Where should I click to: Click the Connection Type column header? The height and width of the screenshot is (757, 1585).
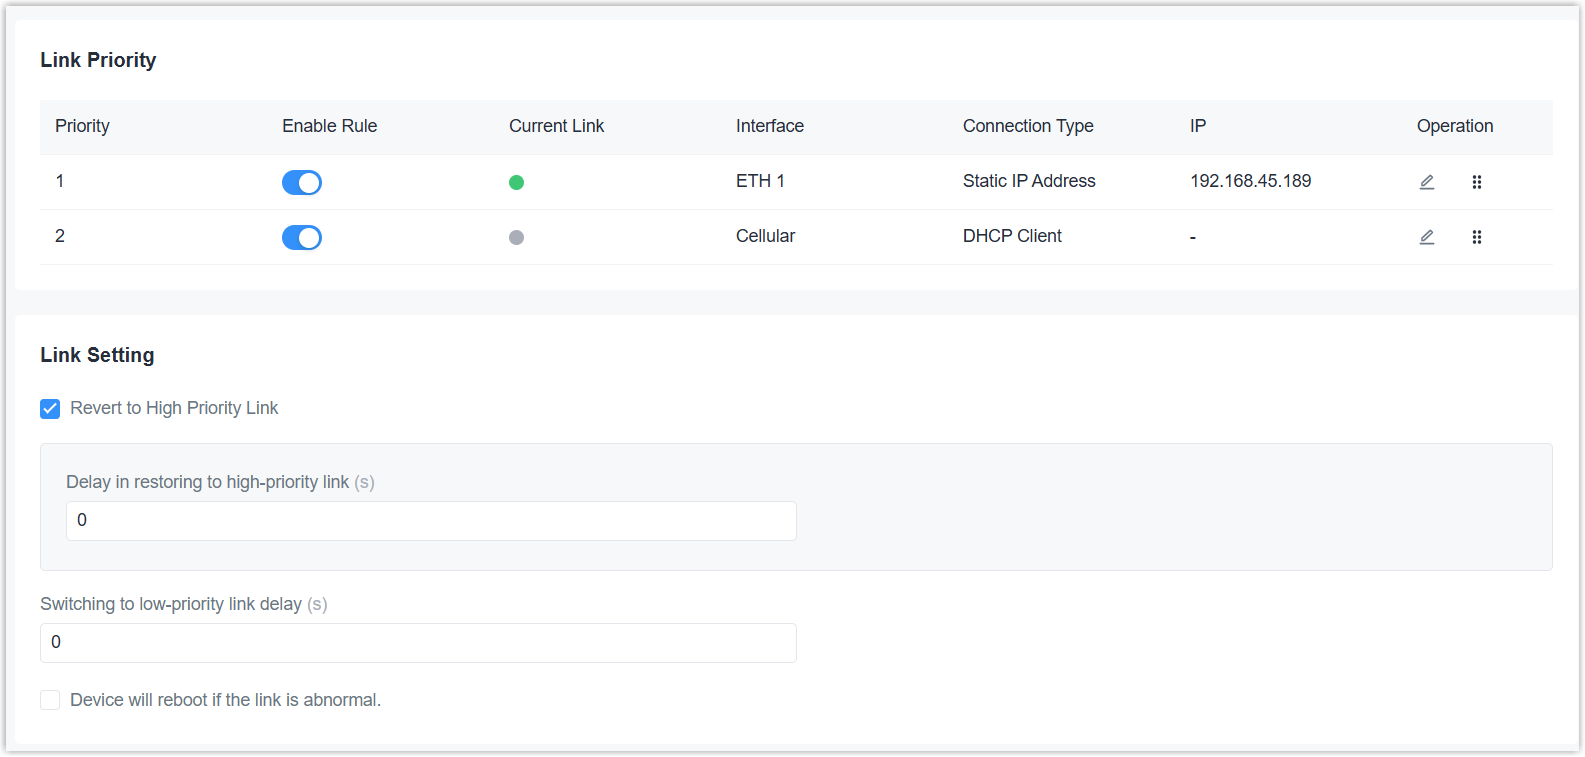[x=1028, y=126]
